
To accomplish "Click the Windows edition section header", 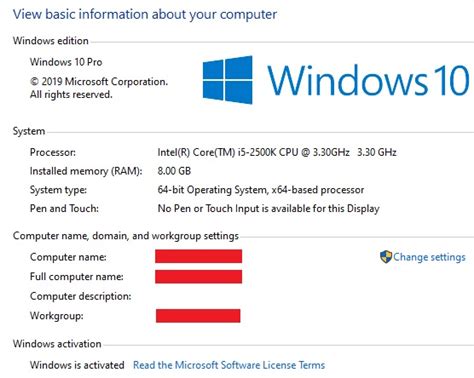I will 51,41.
